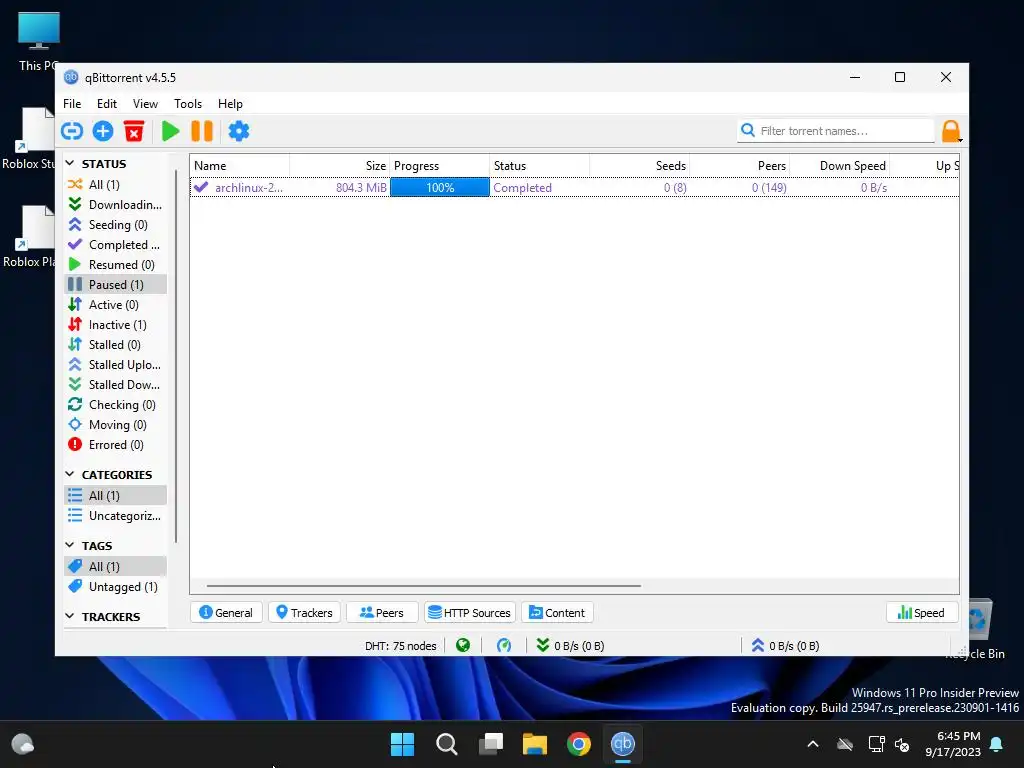This screenshot has width=1024, height=768.
Task: Select the Active (0) status filter
Action: pyautogui.click(x=115, y=305)
